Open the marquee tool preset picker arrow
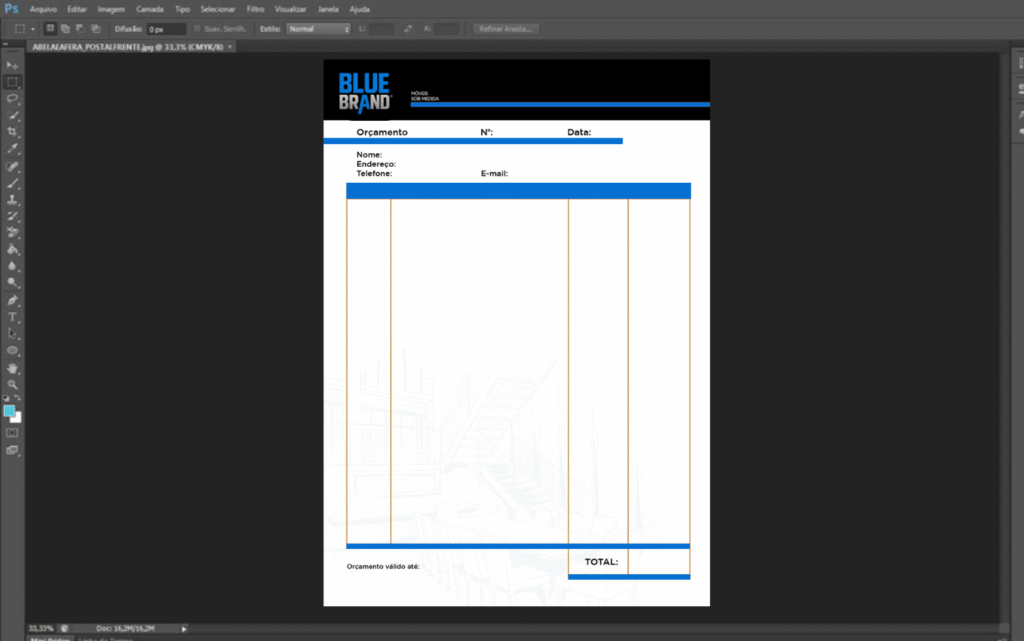The width and height of the screenshot is (1024, 641). click(33, 29)
